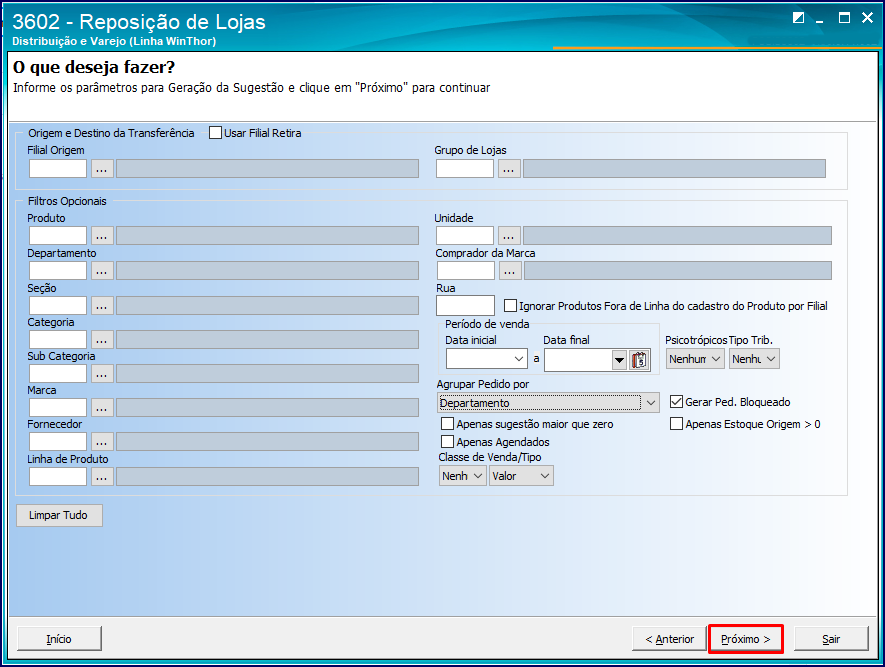
Task: Click the Departamento code input
Action: click(58, 271)
